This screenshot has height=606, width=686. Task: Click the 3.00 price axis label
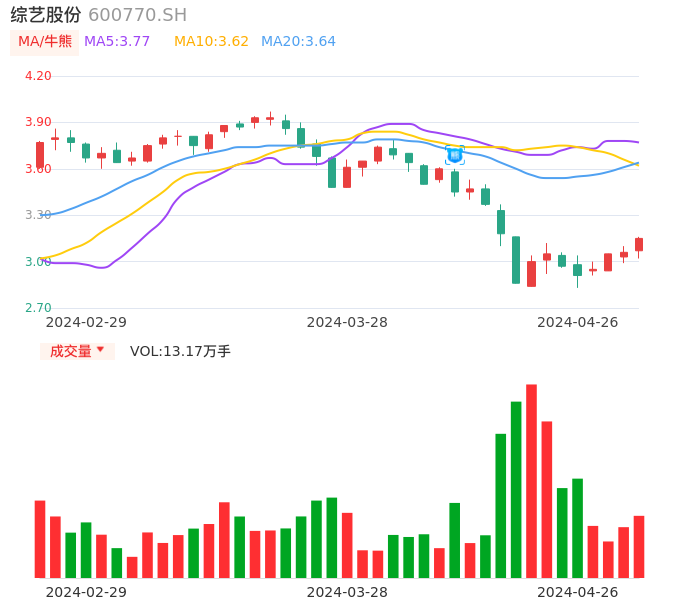[38, 262]
